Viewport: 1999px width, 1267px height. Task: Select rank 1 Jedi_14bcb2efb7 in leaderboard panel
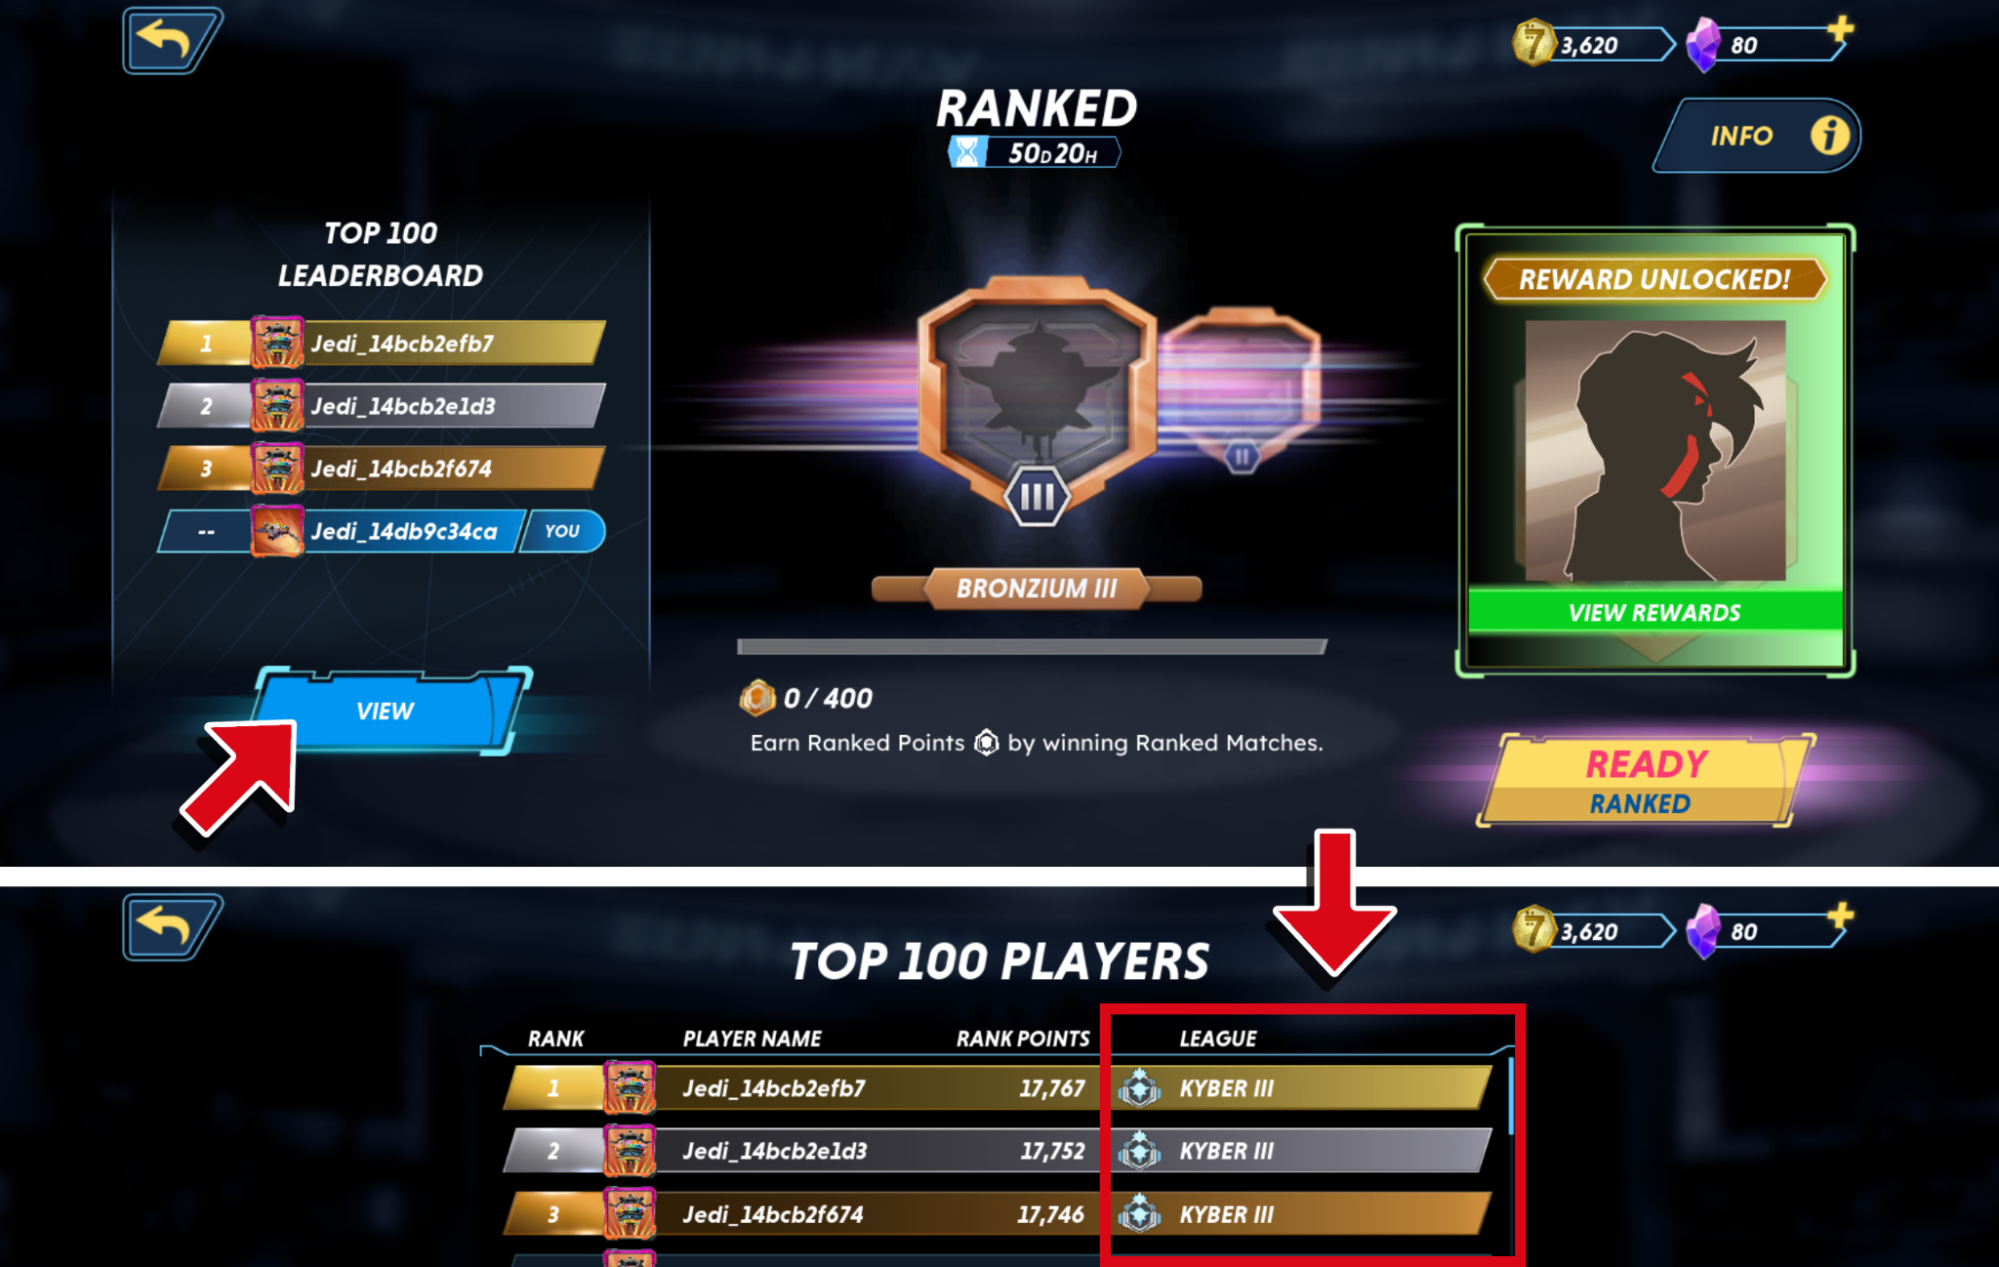click(382, 343)
